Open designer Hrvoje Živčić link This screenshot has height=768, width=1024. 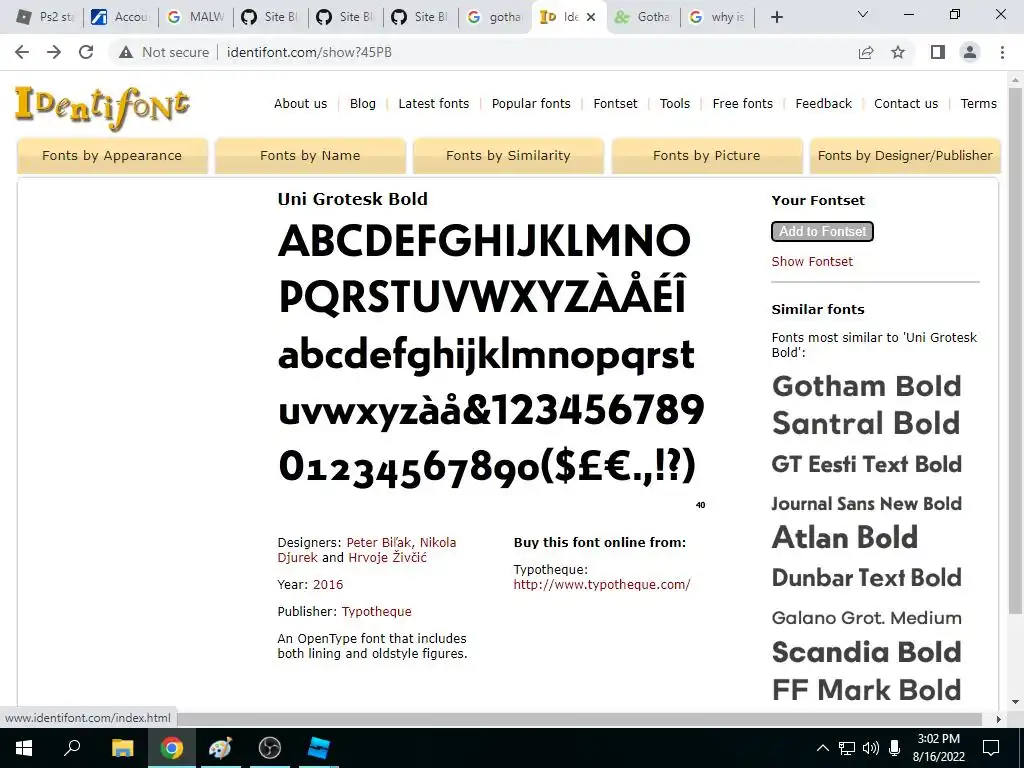tap(387, 557)
